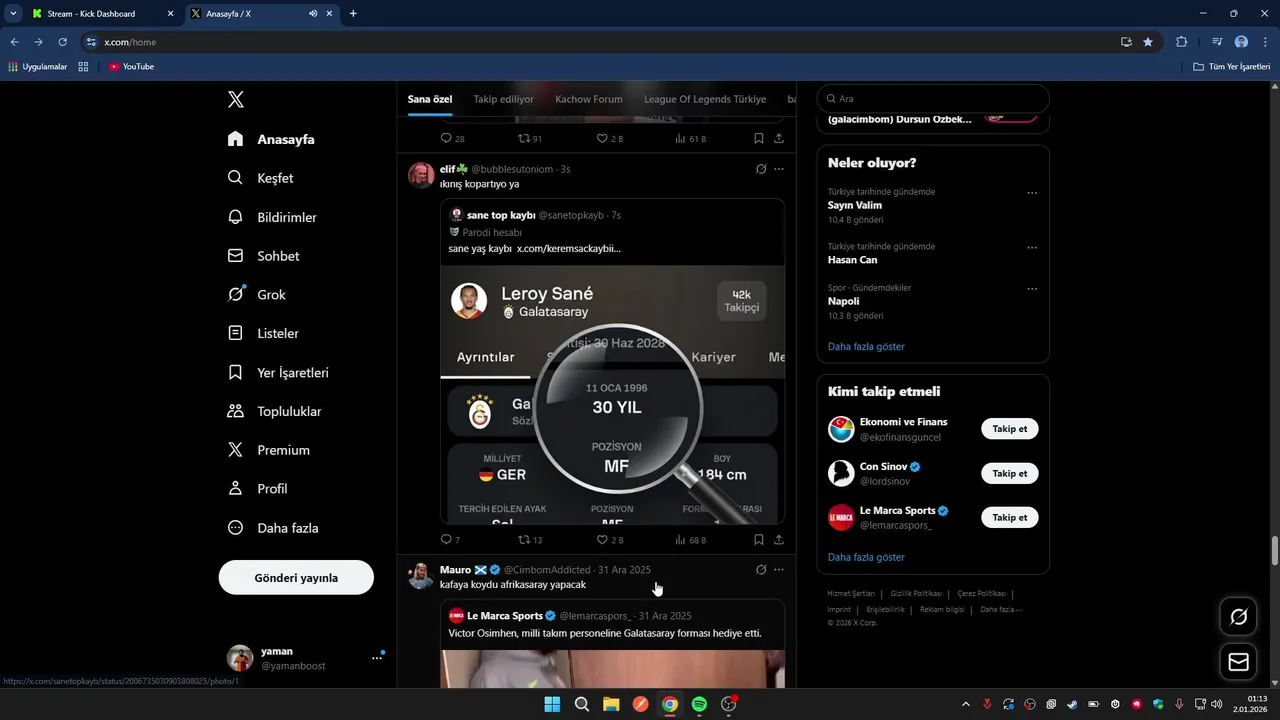Open Yer İşaretleri bookmarks

point(278,372)
